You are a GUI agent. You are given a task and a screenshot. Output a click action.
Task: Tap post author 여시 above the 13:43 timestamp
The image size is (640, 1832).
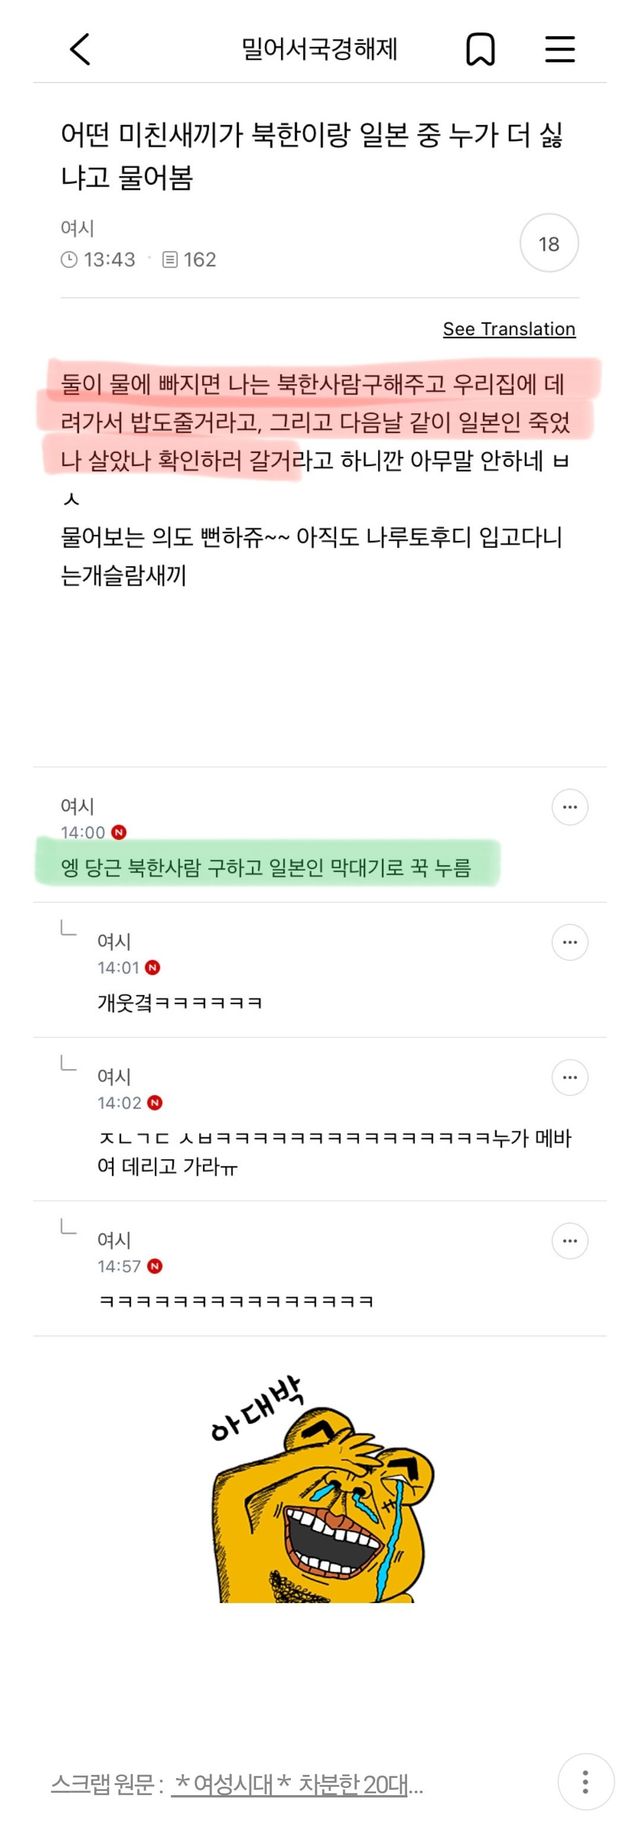(x=77, y=228)
